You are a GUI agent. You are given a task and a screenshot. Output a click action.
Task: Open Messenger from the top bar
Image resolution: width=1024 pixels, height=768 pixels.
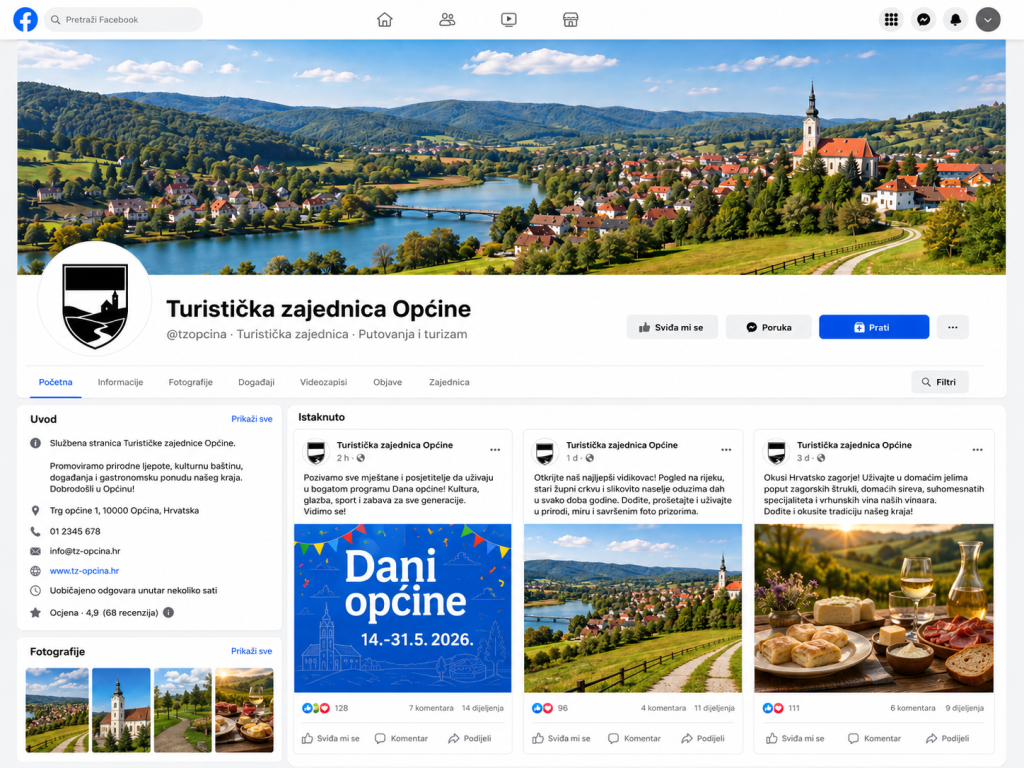pyautogui.click(x=923, y=20)
